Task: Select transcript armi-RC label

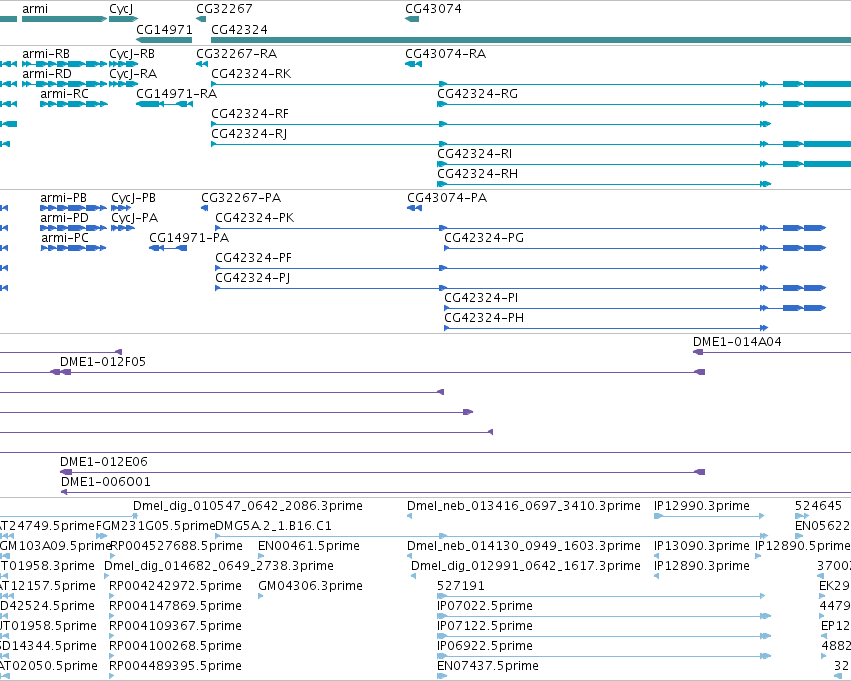Action: pos(64,94)
